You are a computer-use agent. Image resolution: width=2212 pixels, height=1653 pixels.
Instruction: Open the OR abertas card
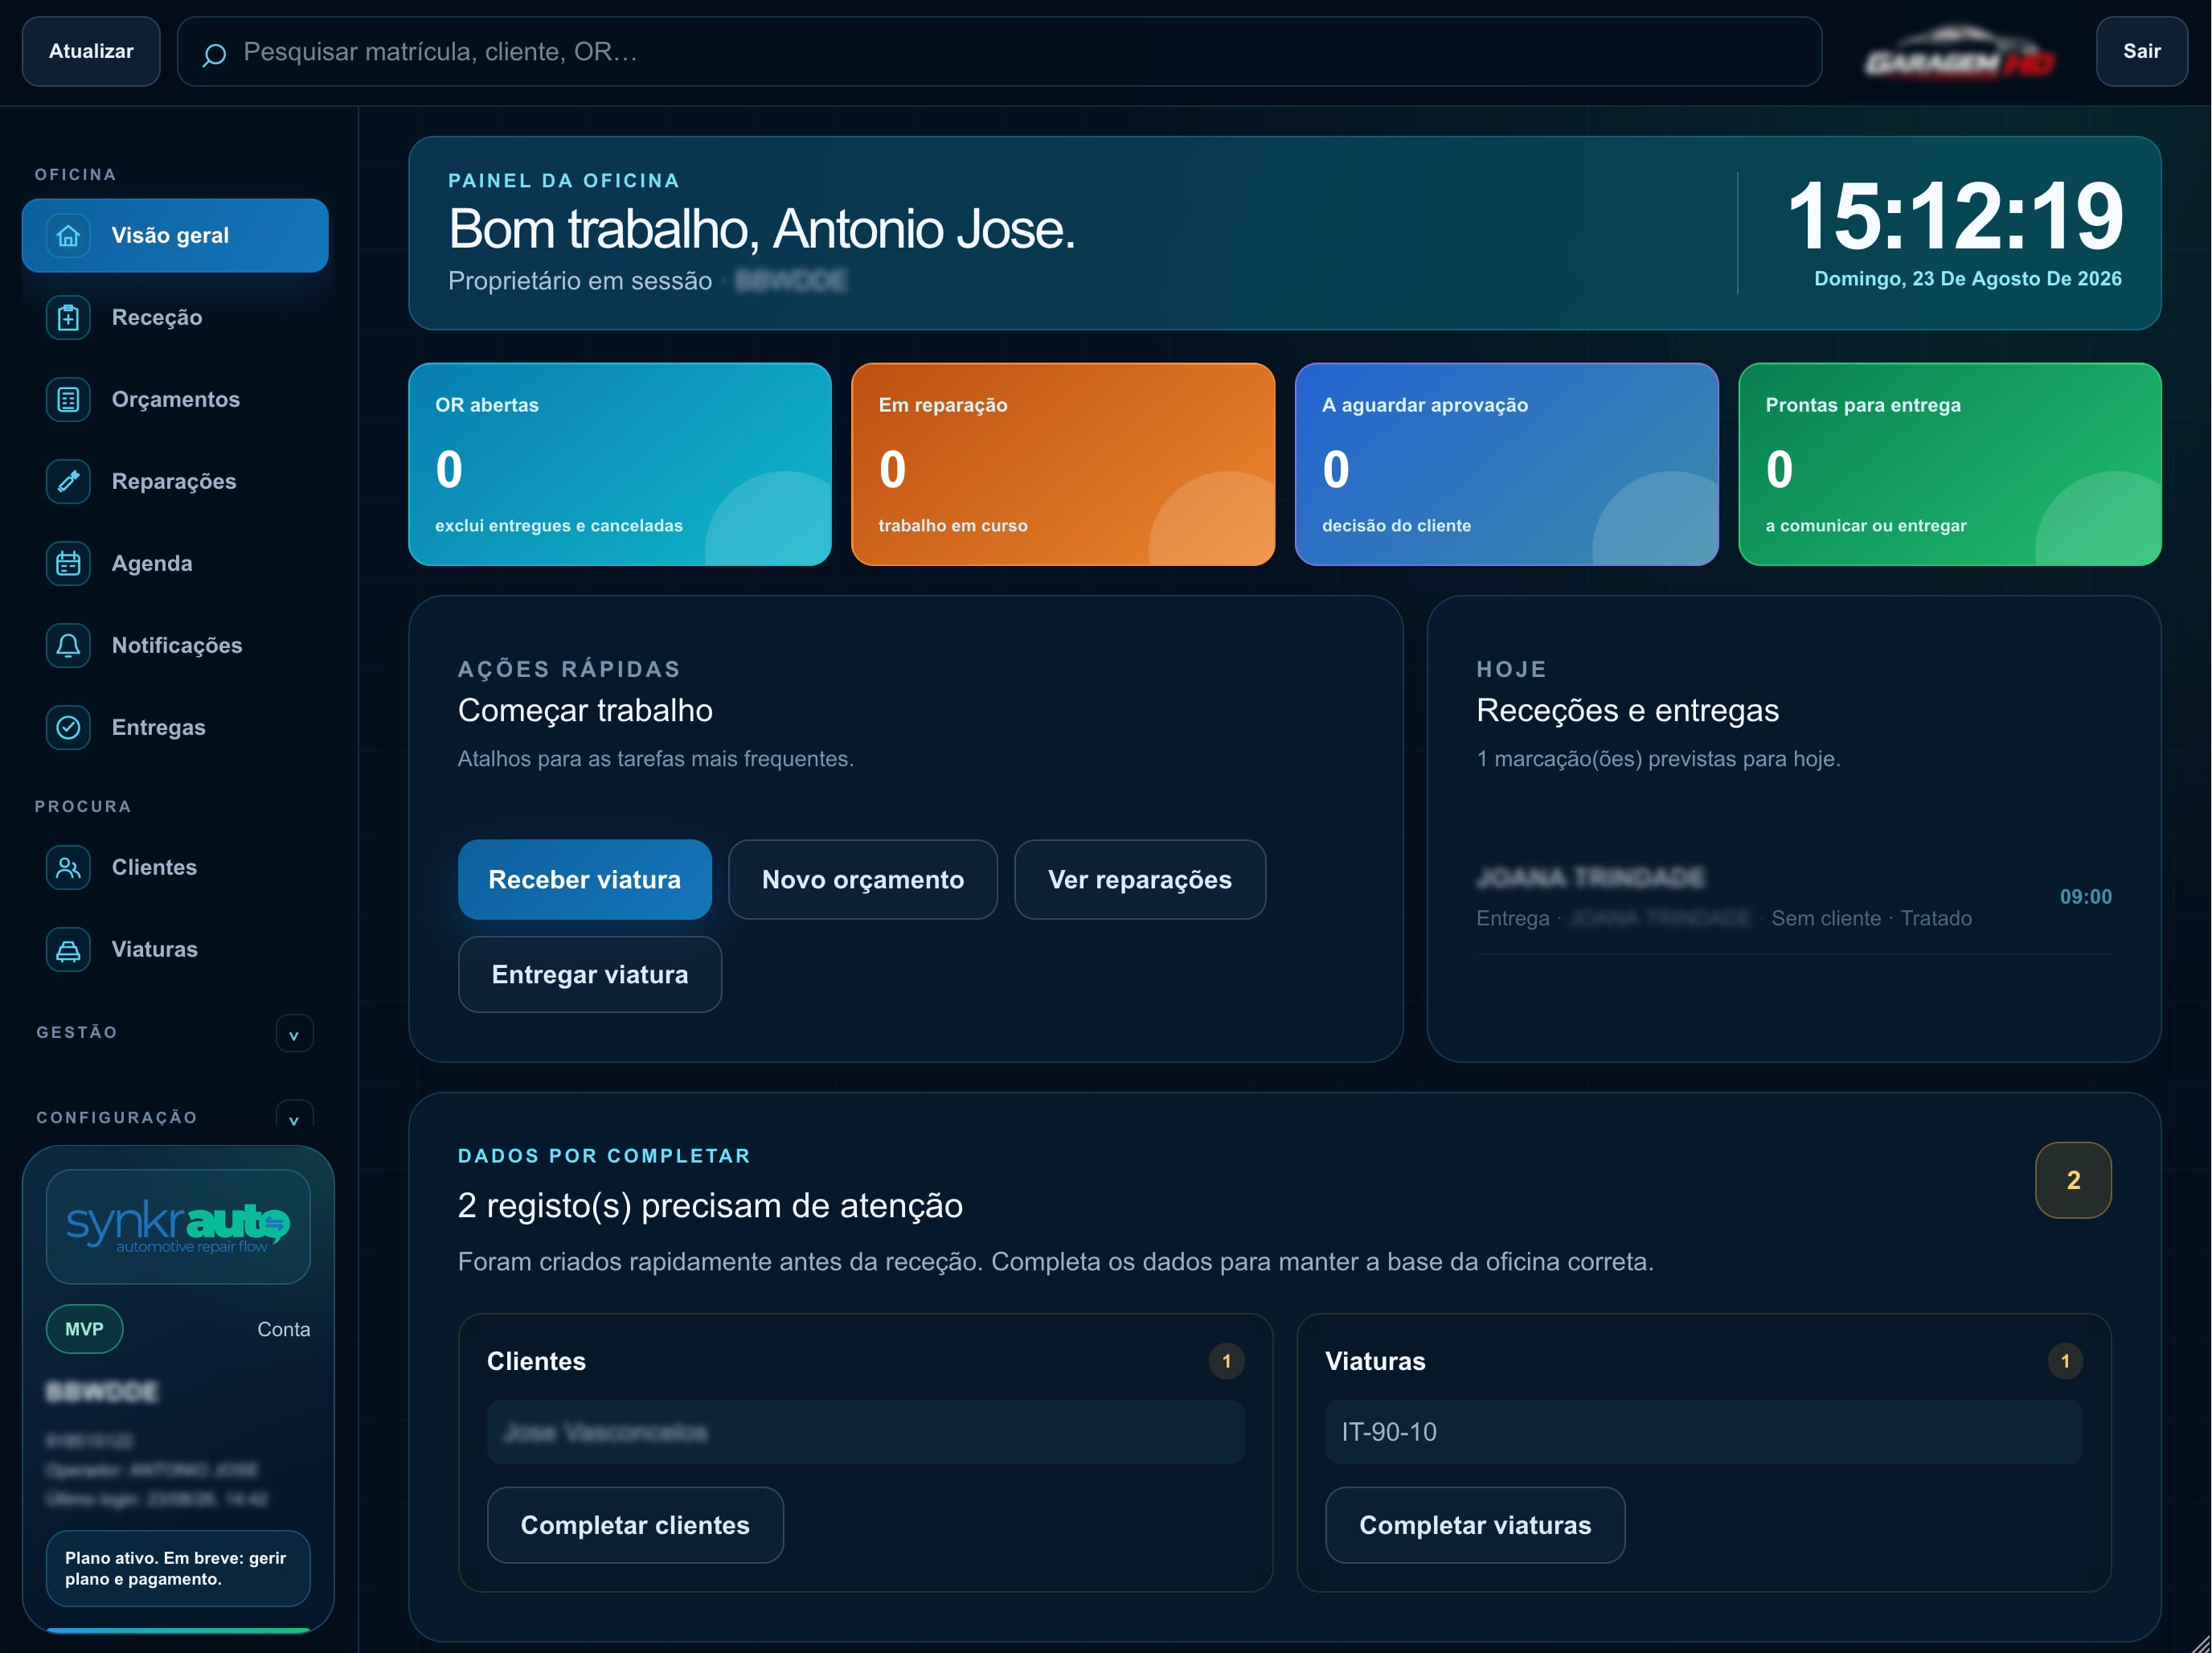point(619,464)
